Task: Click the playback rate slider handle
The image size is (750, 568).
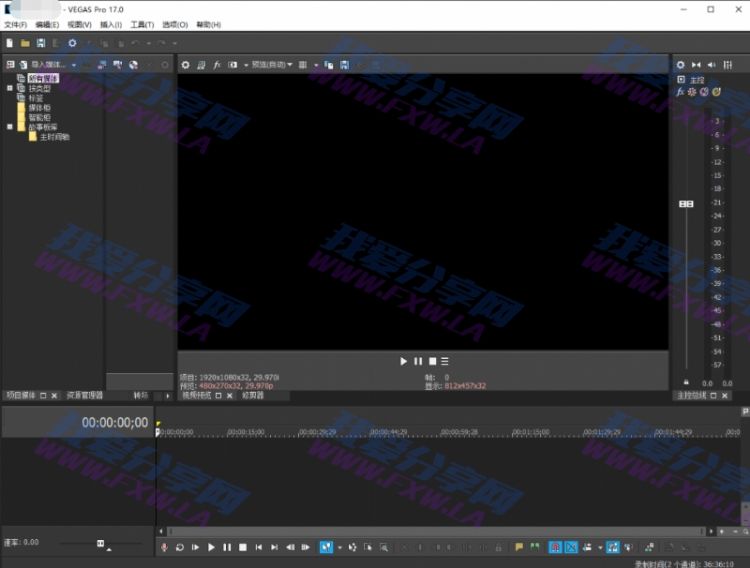Action: pyautogui.click(x=100, y=543)
